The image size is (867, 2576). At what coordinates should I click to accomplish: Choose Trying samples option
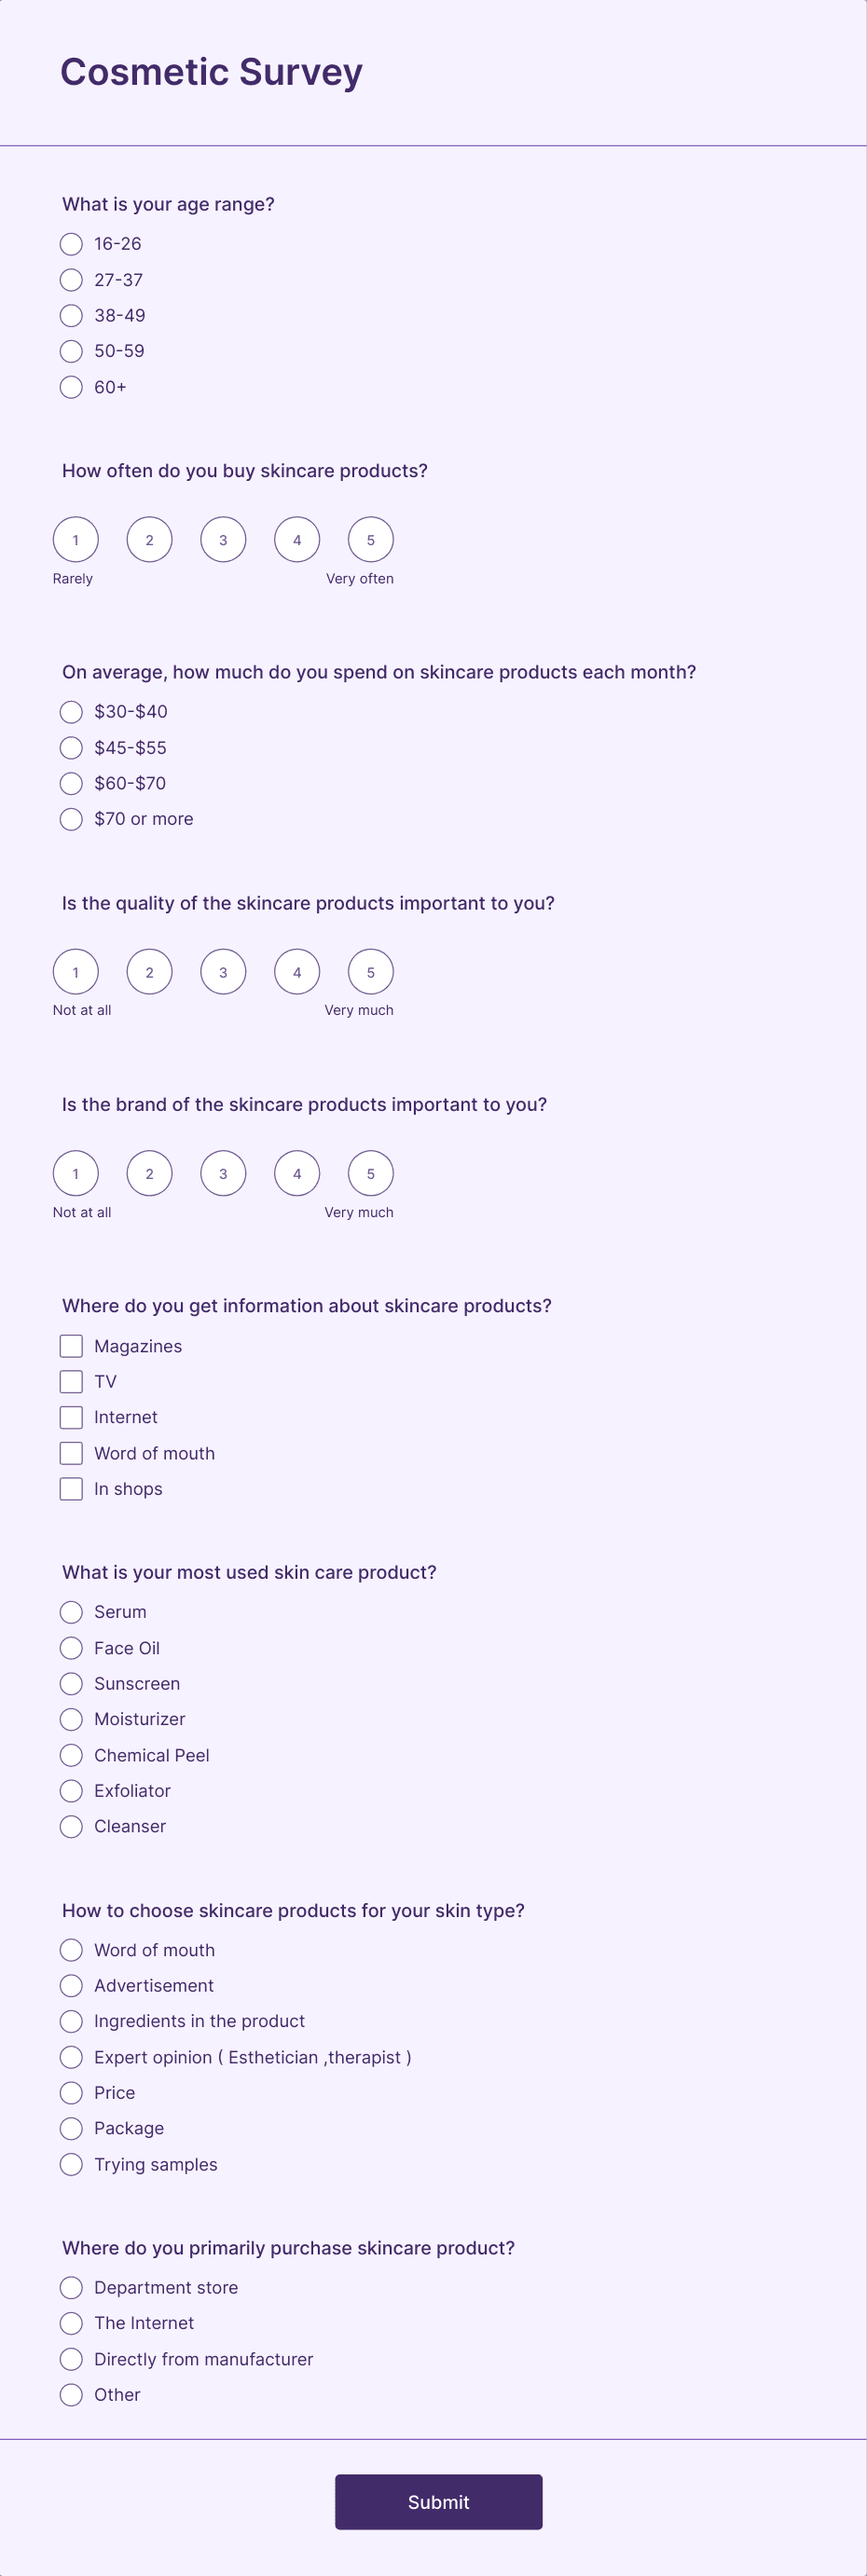(x=71, y=2164)
